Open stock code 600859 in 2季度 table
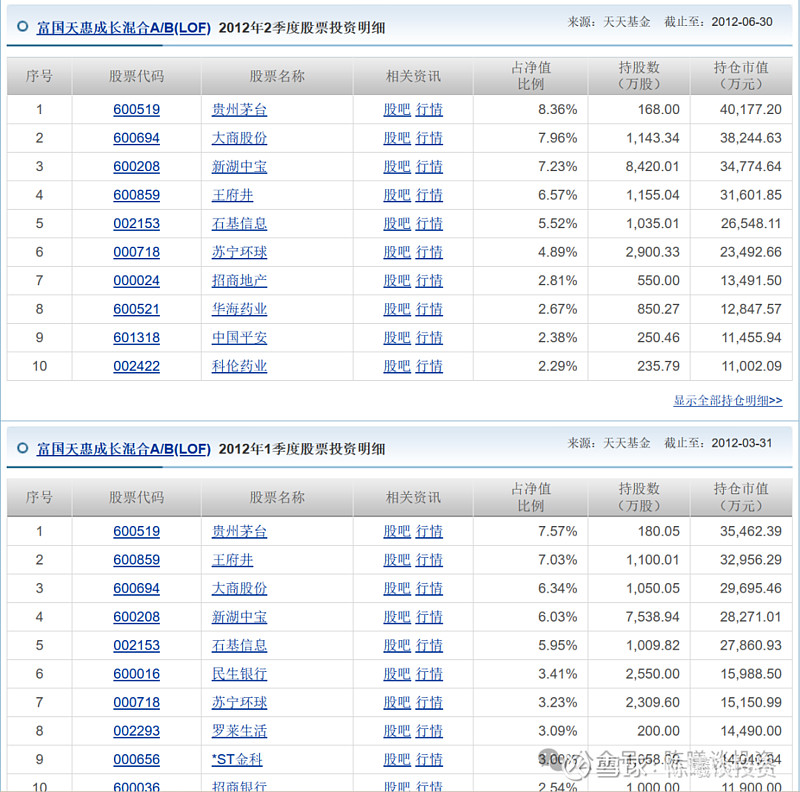Viewport: 800px width, 792px height. [136, 195]
